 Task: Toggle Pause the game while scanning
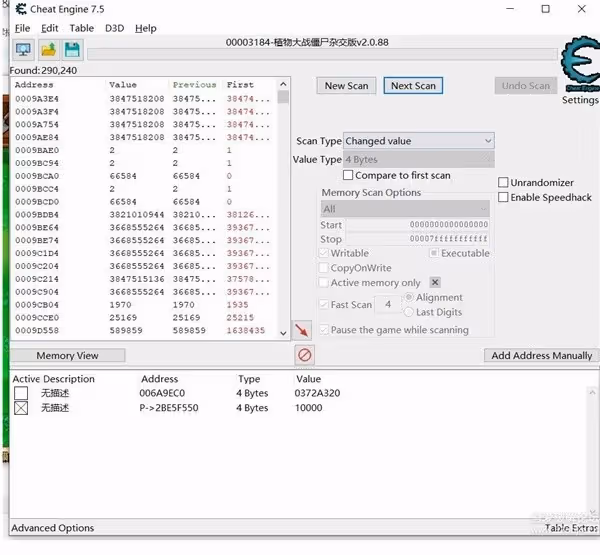(x=324, y=330)
